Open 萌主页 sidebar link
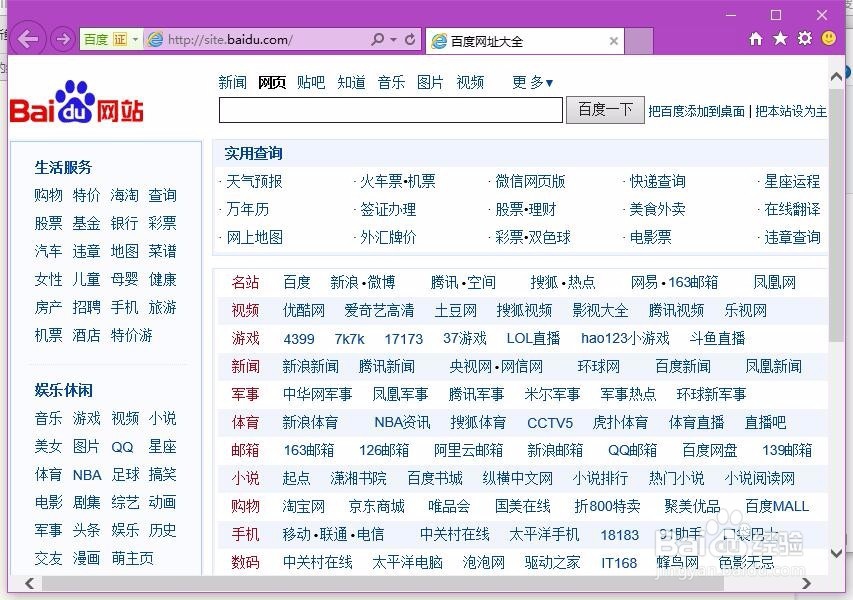 coord(132,558)
